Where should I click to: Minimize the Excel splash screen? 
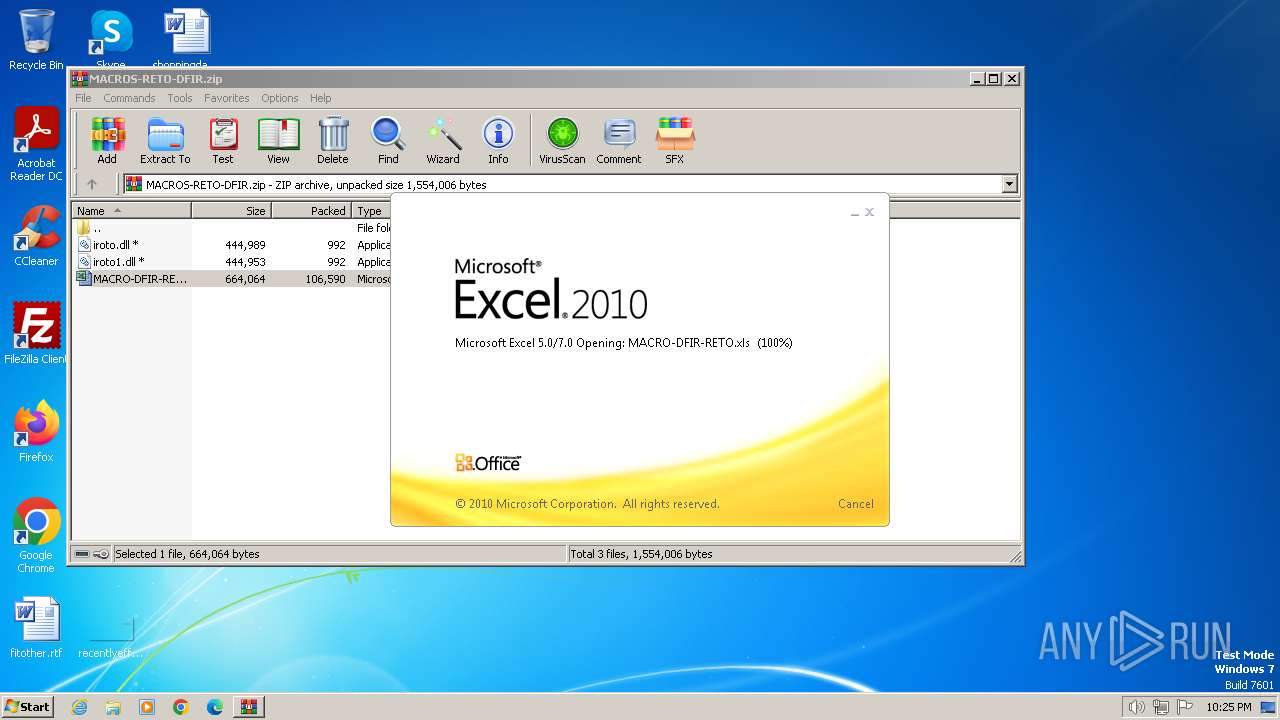[x=854, y=213]
